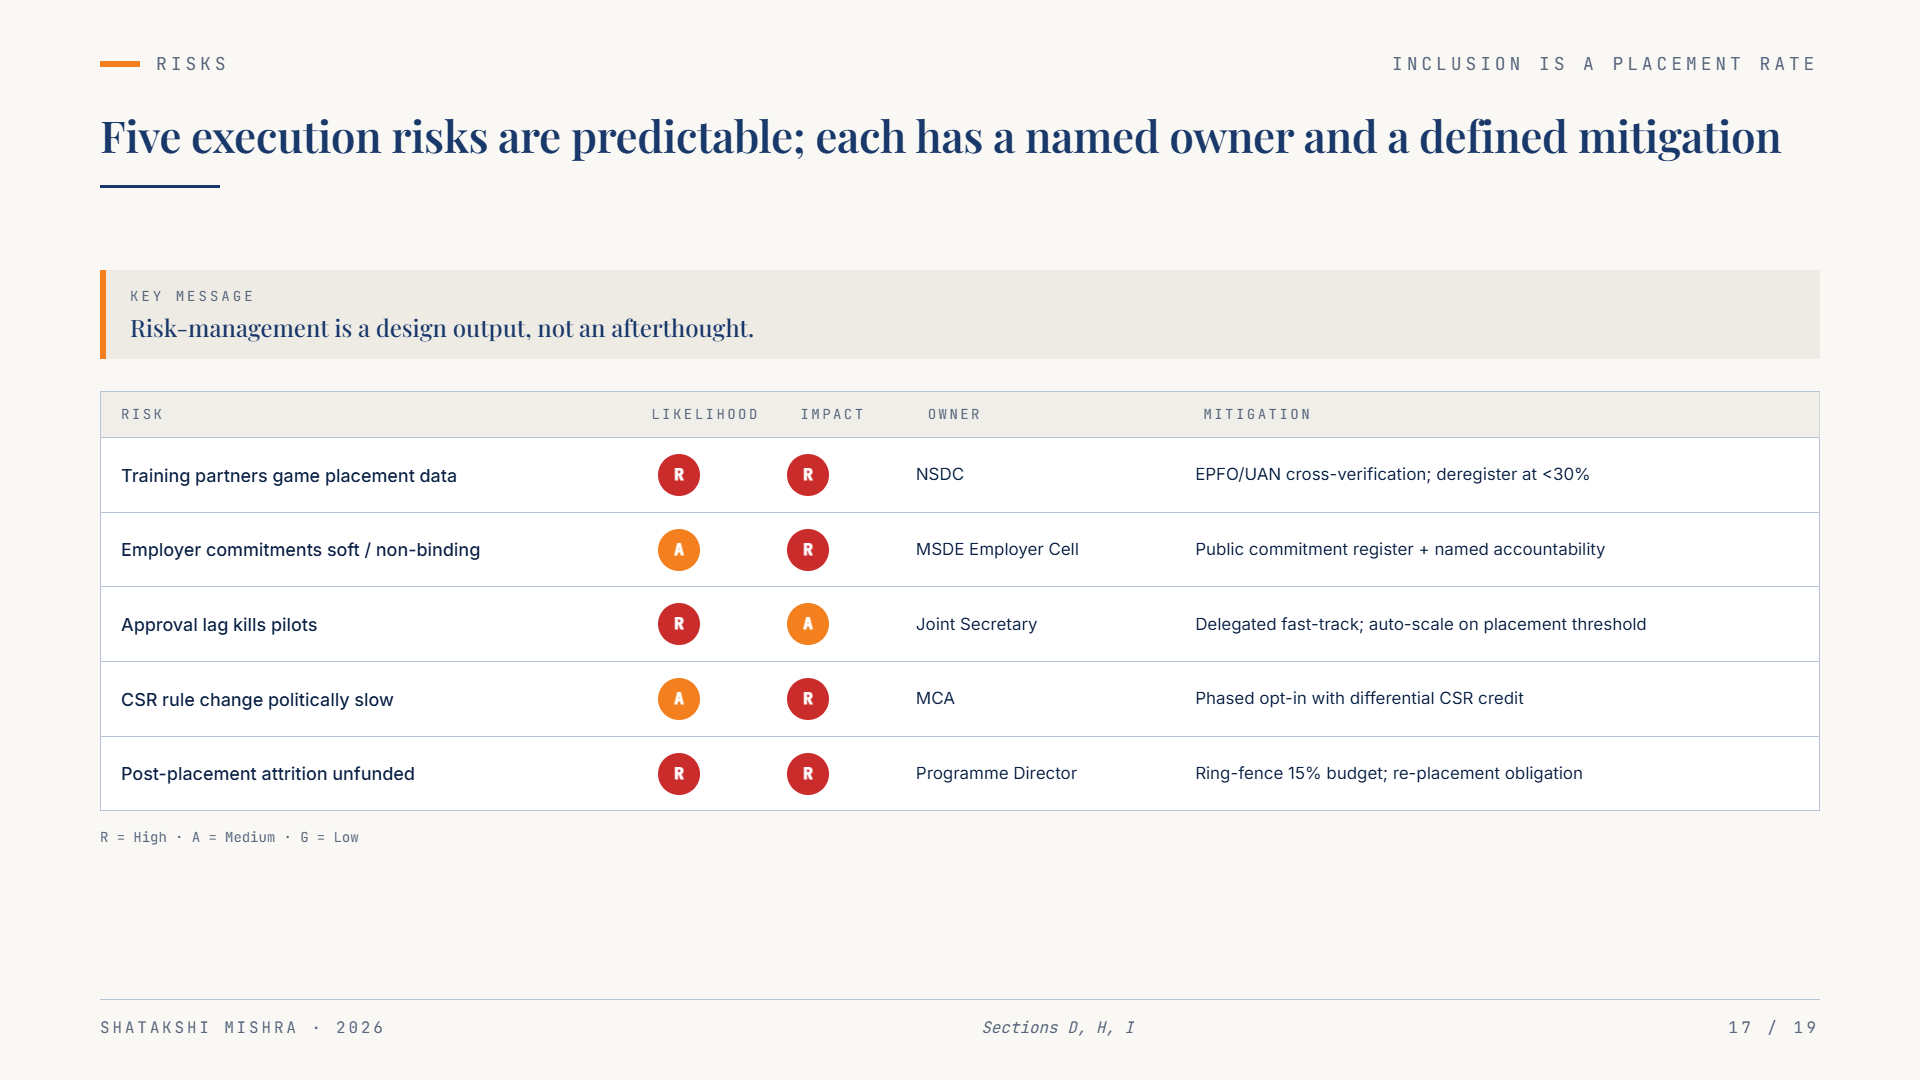Select amber likelihood badge for CSR rule change row
Image resolution: width=1920 pixels, height=1080 pixels.
pos(679,699)
